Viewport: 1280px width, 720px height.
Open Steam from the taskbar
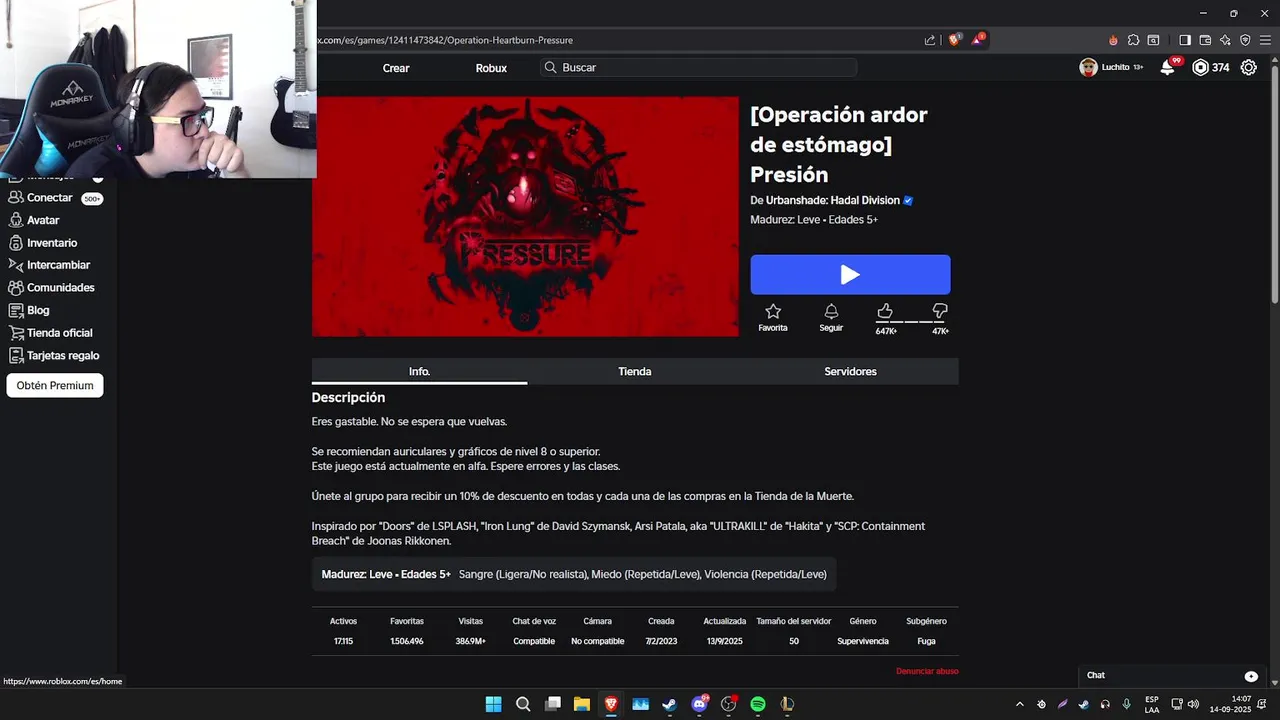click(x=669, y=704)
